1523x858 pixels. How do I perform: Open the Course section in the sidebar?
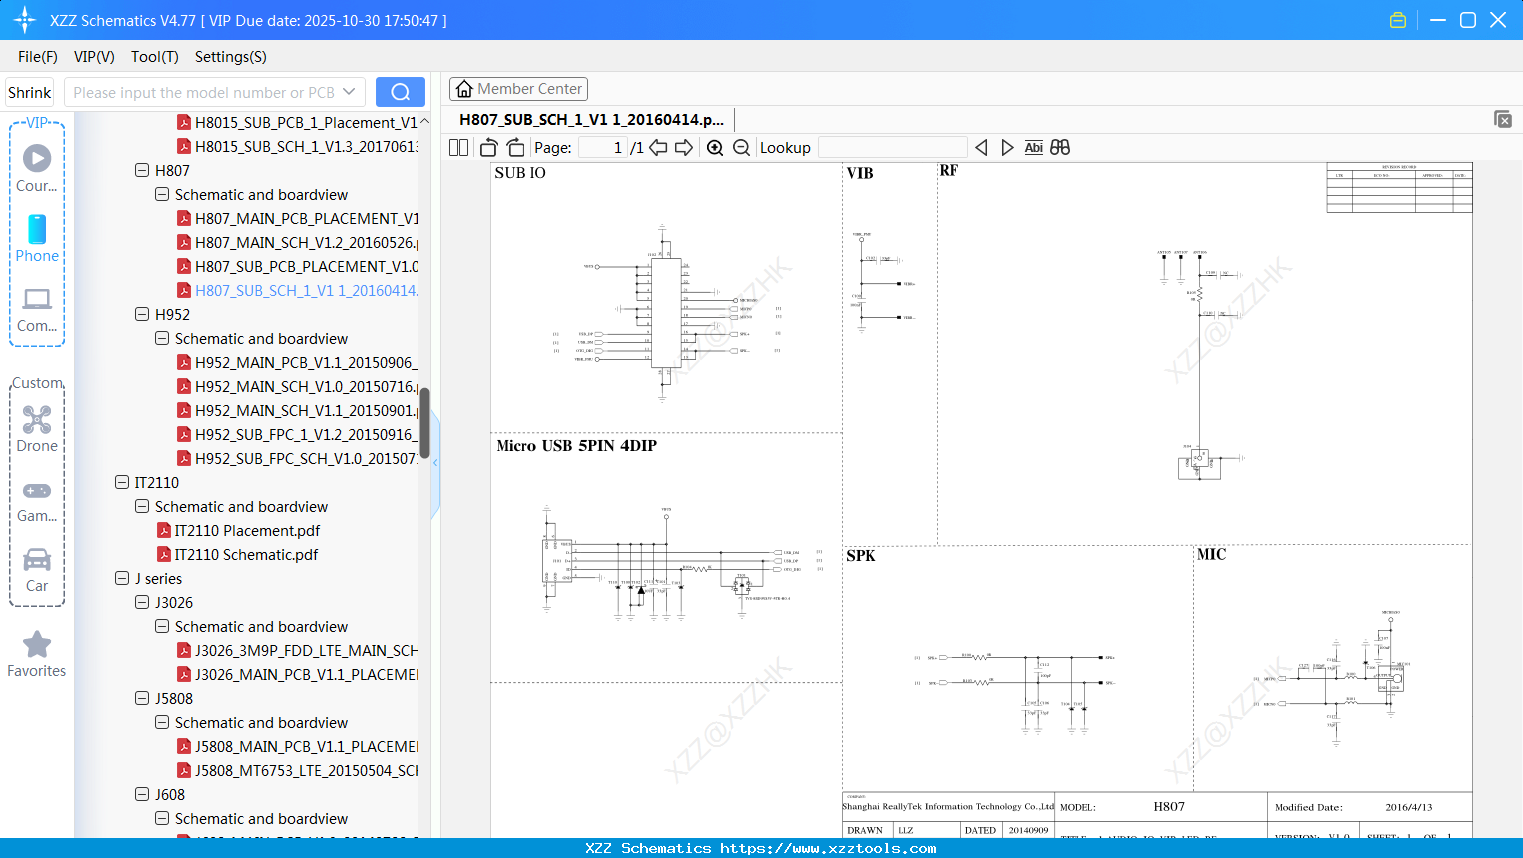[37, 169]
